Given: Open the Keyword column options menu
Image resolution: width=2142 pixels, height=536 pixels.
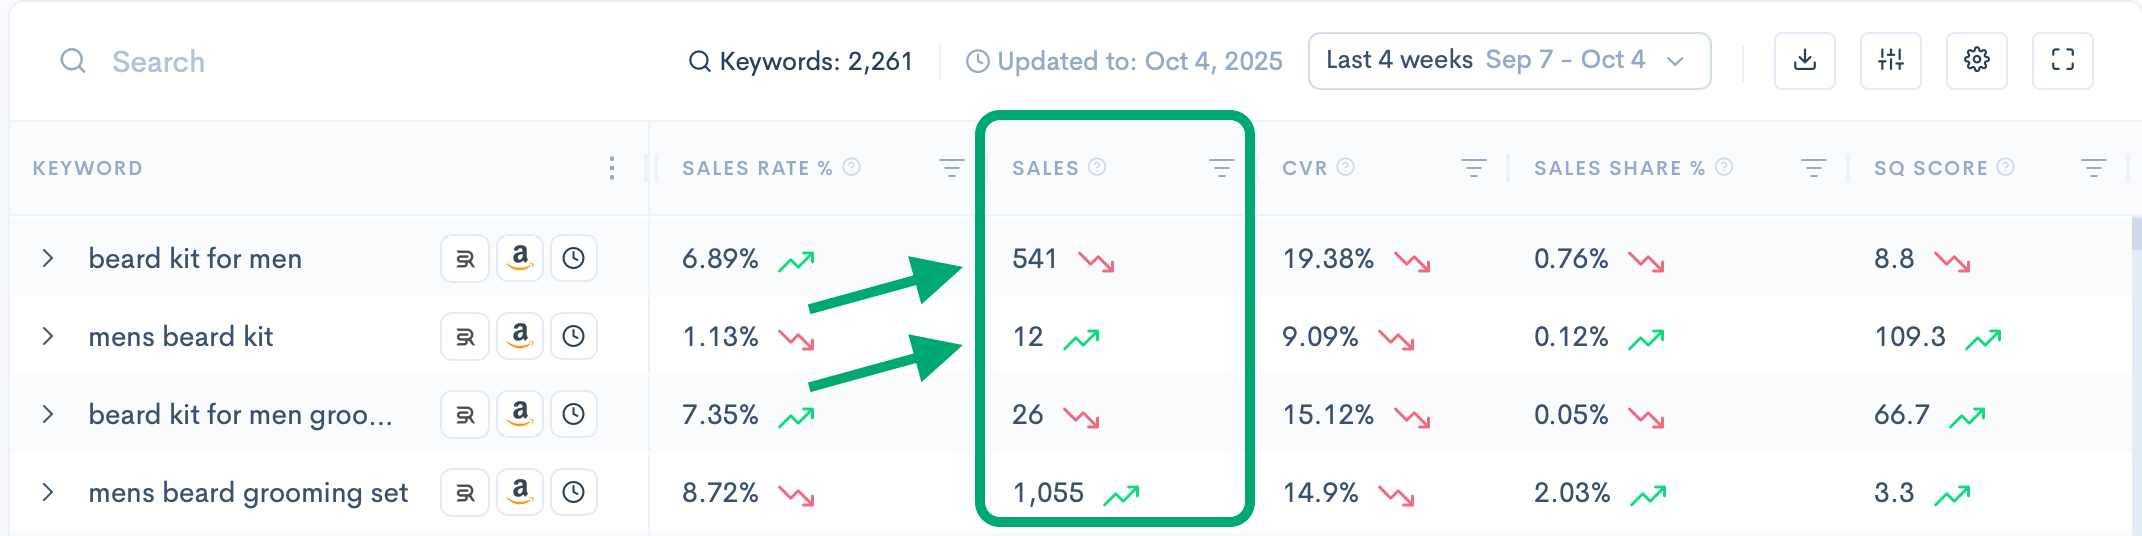Looking at the screenshot, I should tap(612, 168).
